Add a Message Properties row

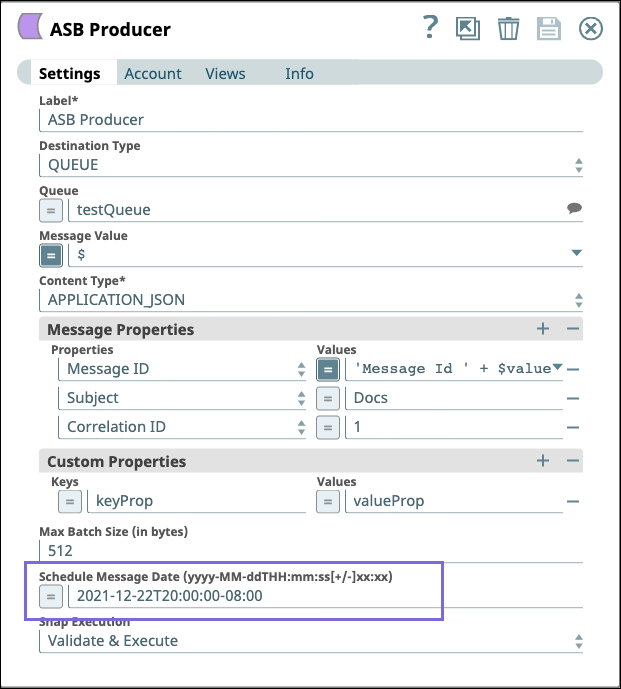[x=543, y=329]
